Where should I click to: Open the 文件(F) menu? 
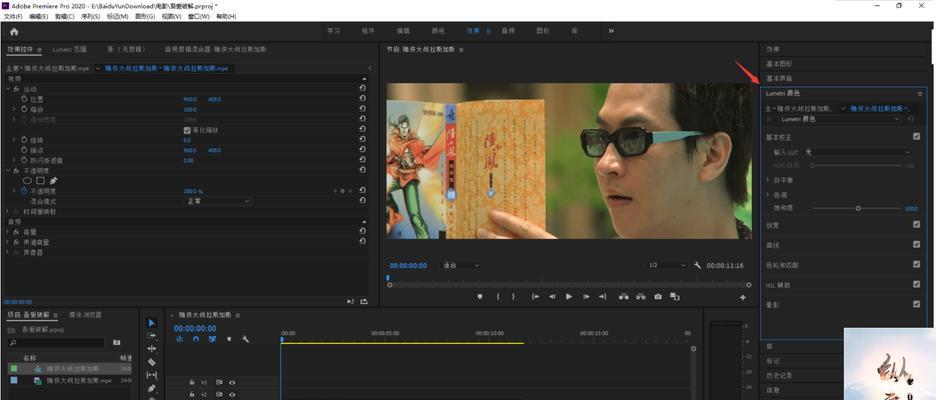[13, 17]
